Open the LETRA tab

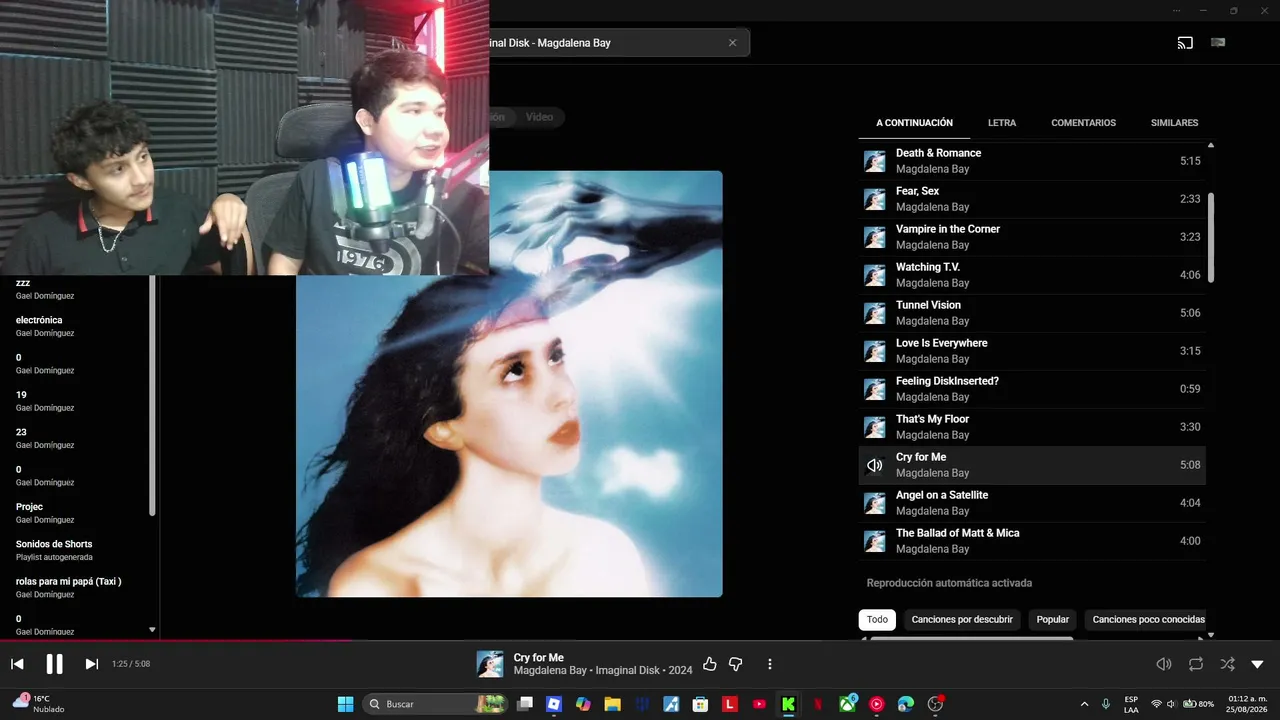(x=1002, y=123)
